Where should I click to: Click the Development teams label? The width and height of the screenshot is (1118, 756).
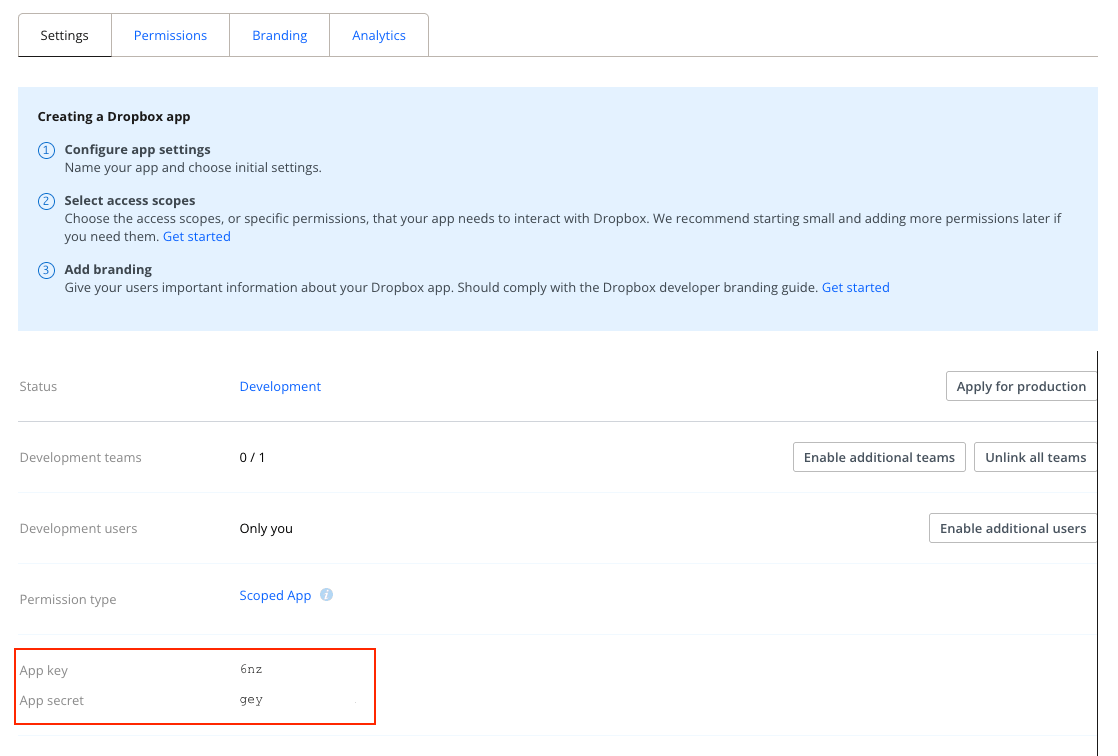(x=81, y=457)
